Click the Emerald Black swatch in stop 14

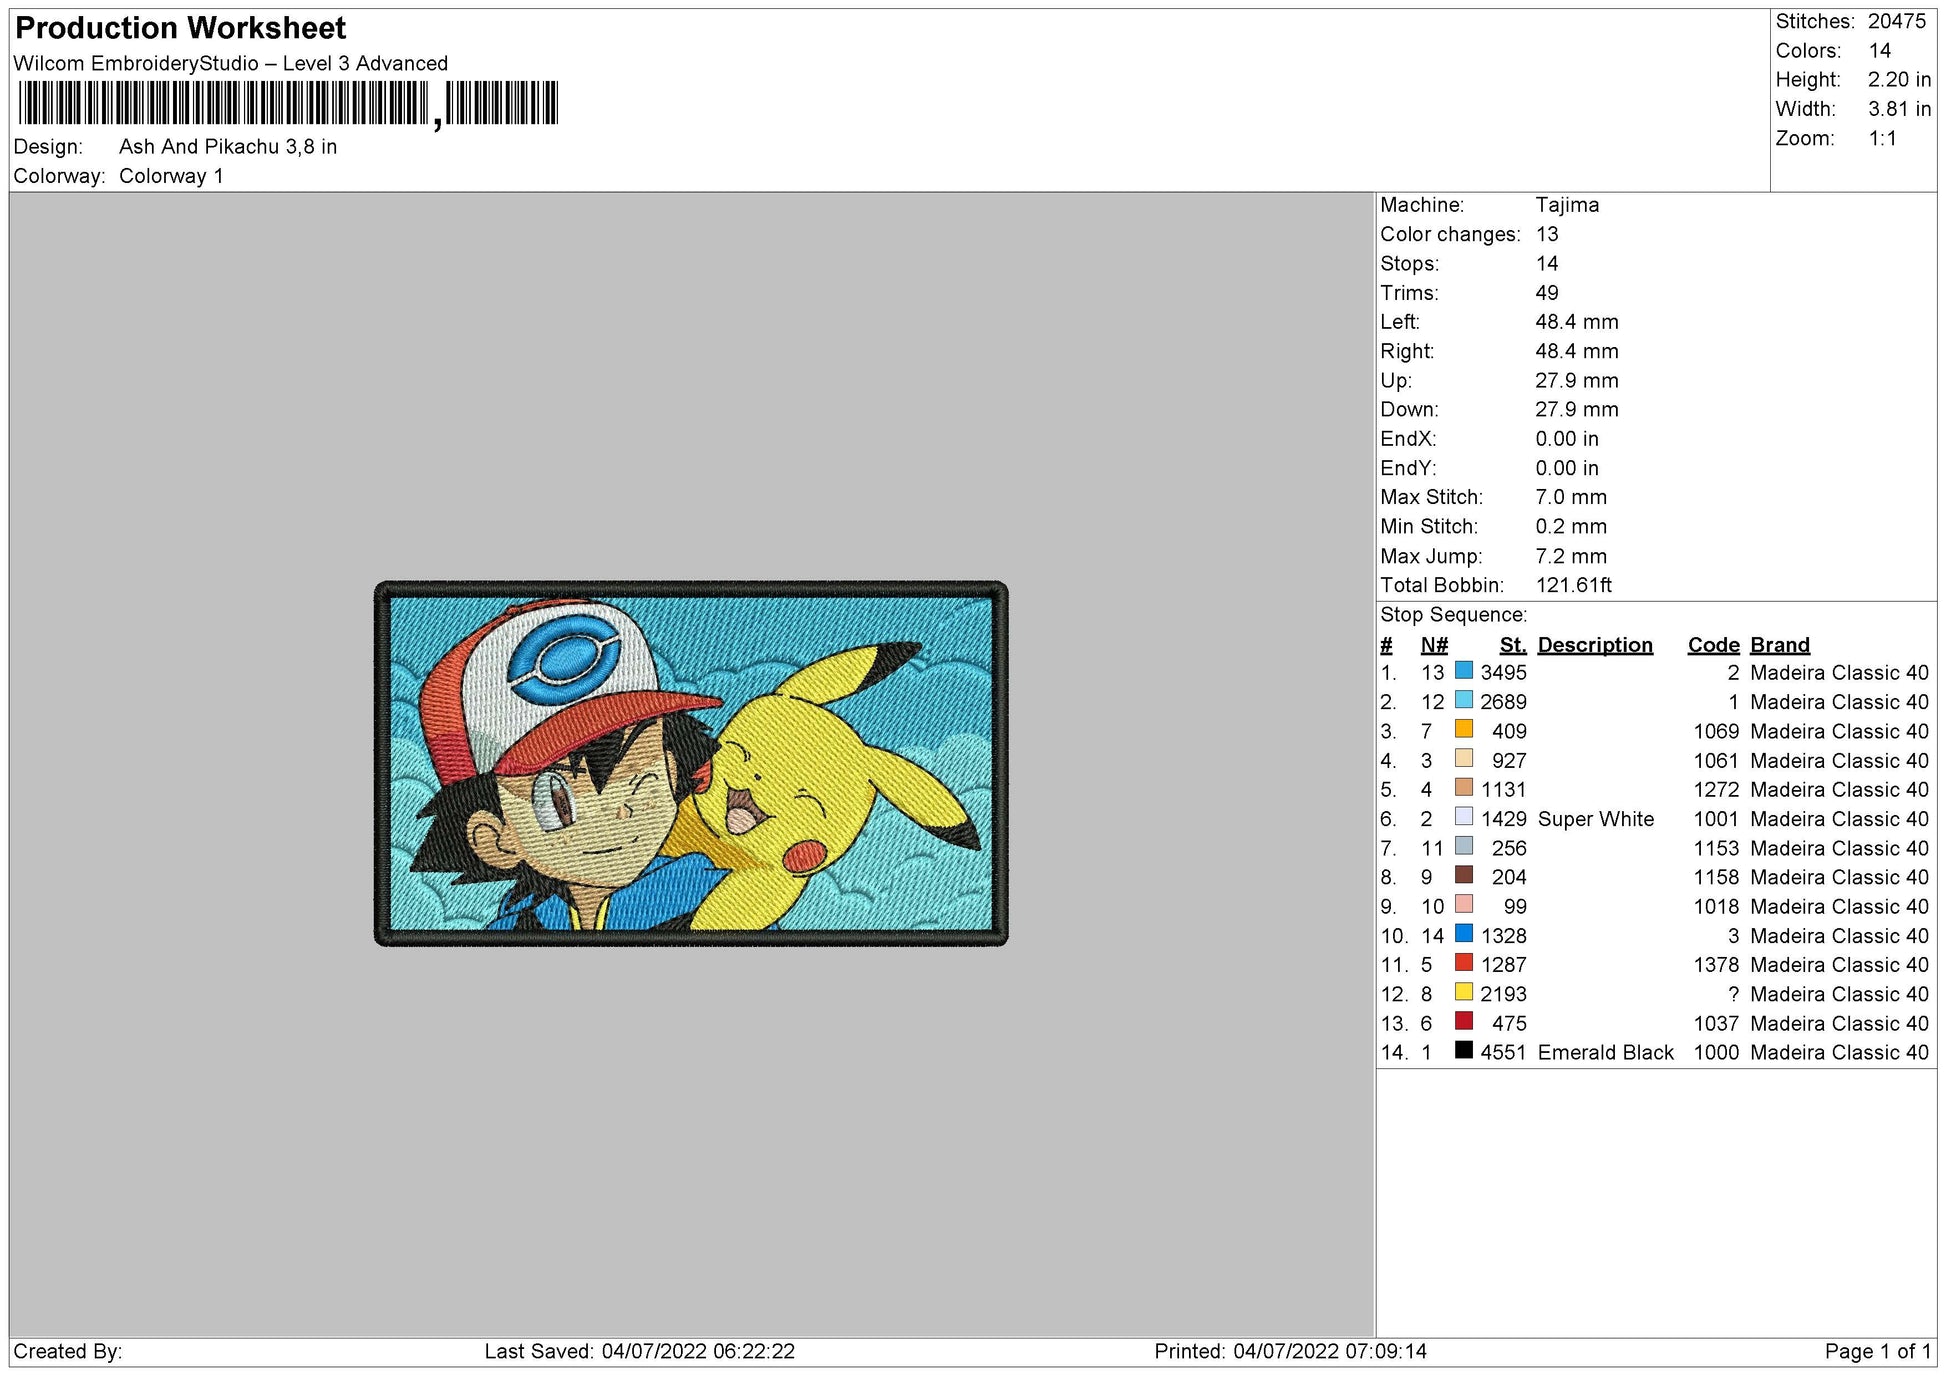click(x=1463, y=1050)
